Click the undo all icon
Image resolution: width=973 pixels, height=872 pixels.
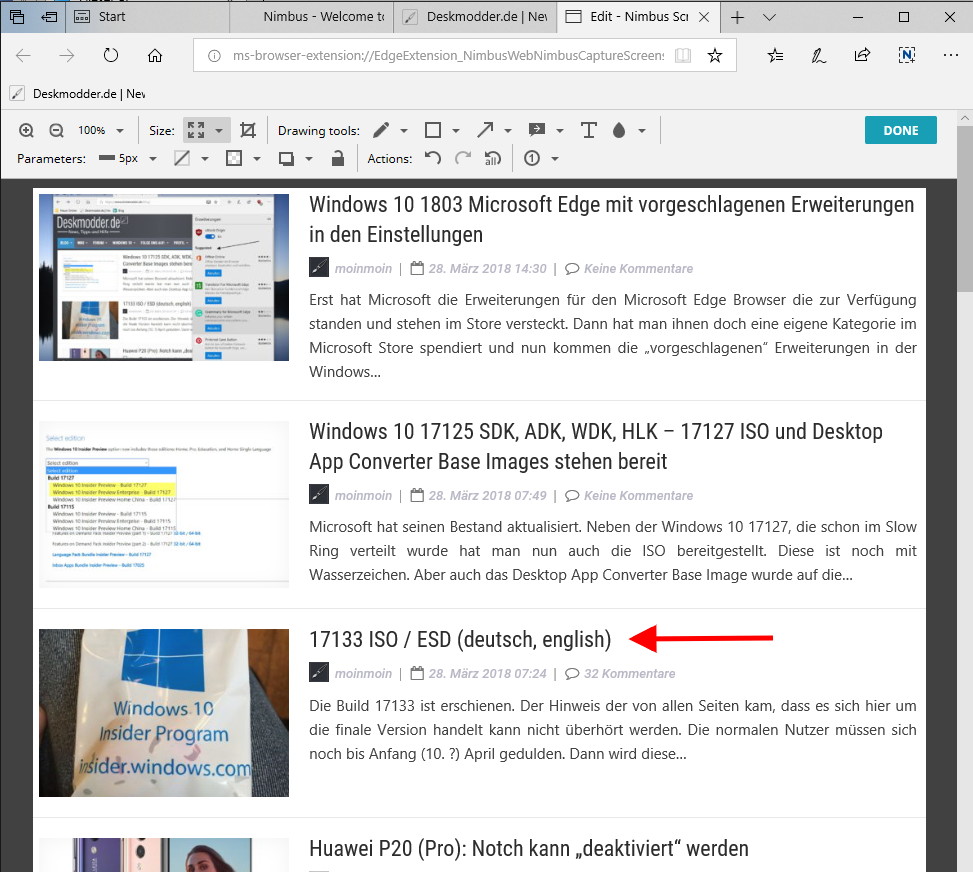point(492,158)
